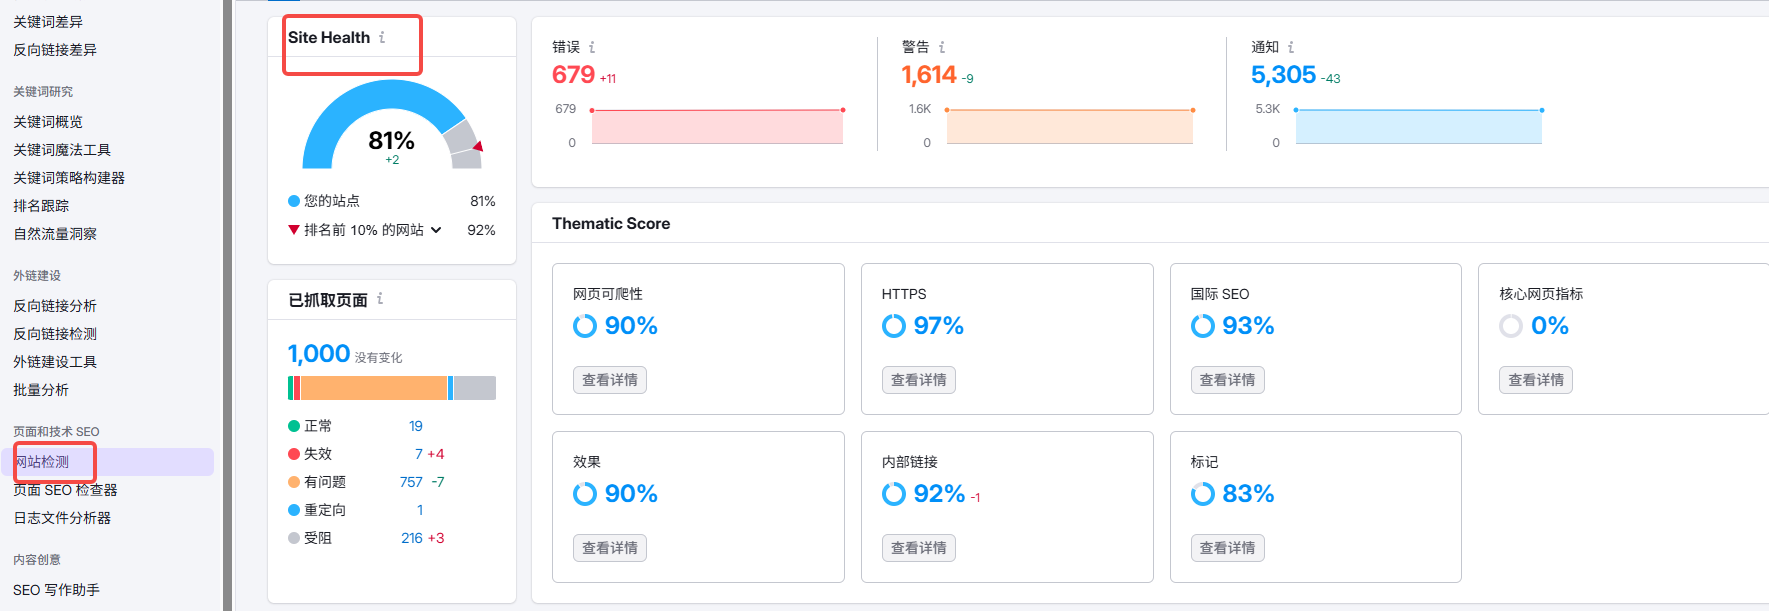Click the info icon beside 通知
Viewport: 1769px width, 611px height.
(1291, 47)
